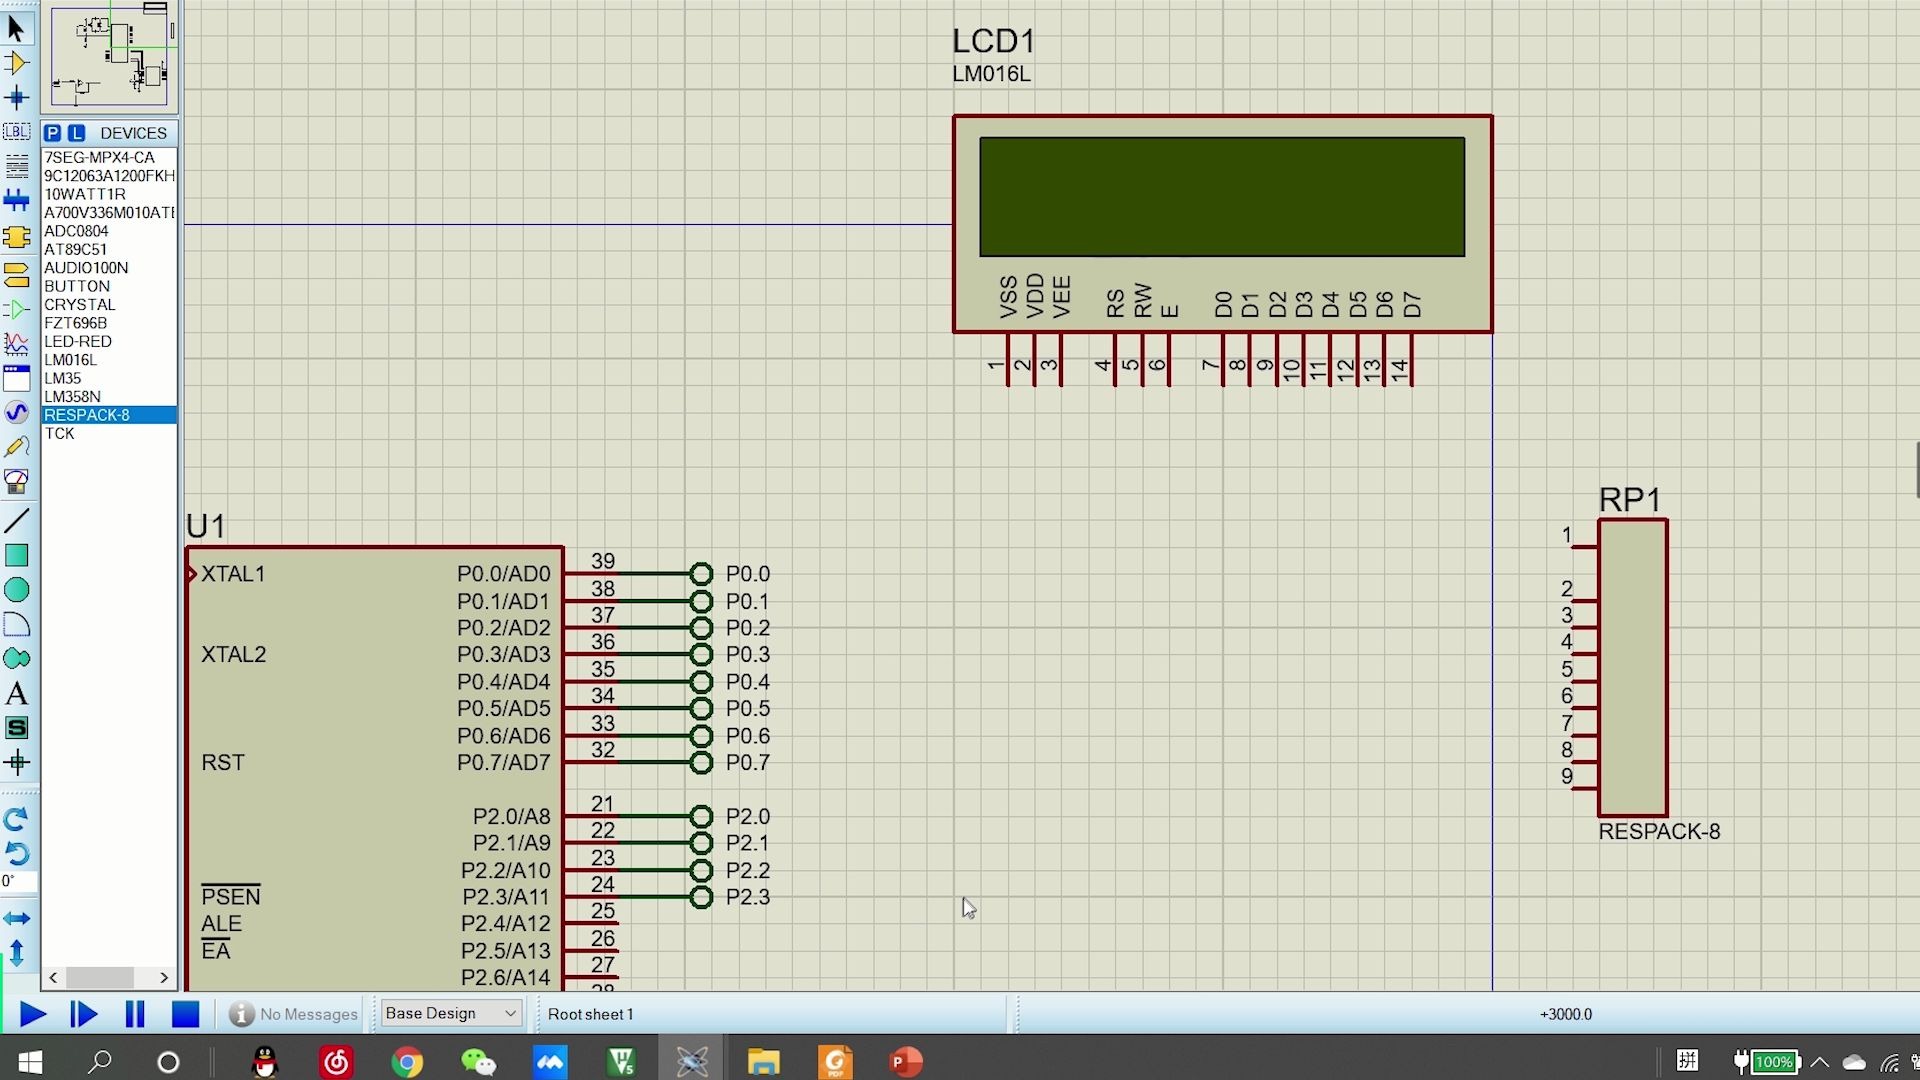Activate the Junction dot mode
The width and height of the screenshot is (1920, 1080).
click(16, 98)
